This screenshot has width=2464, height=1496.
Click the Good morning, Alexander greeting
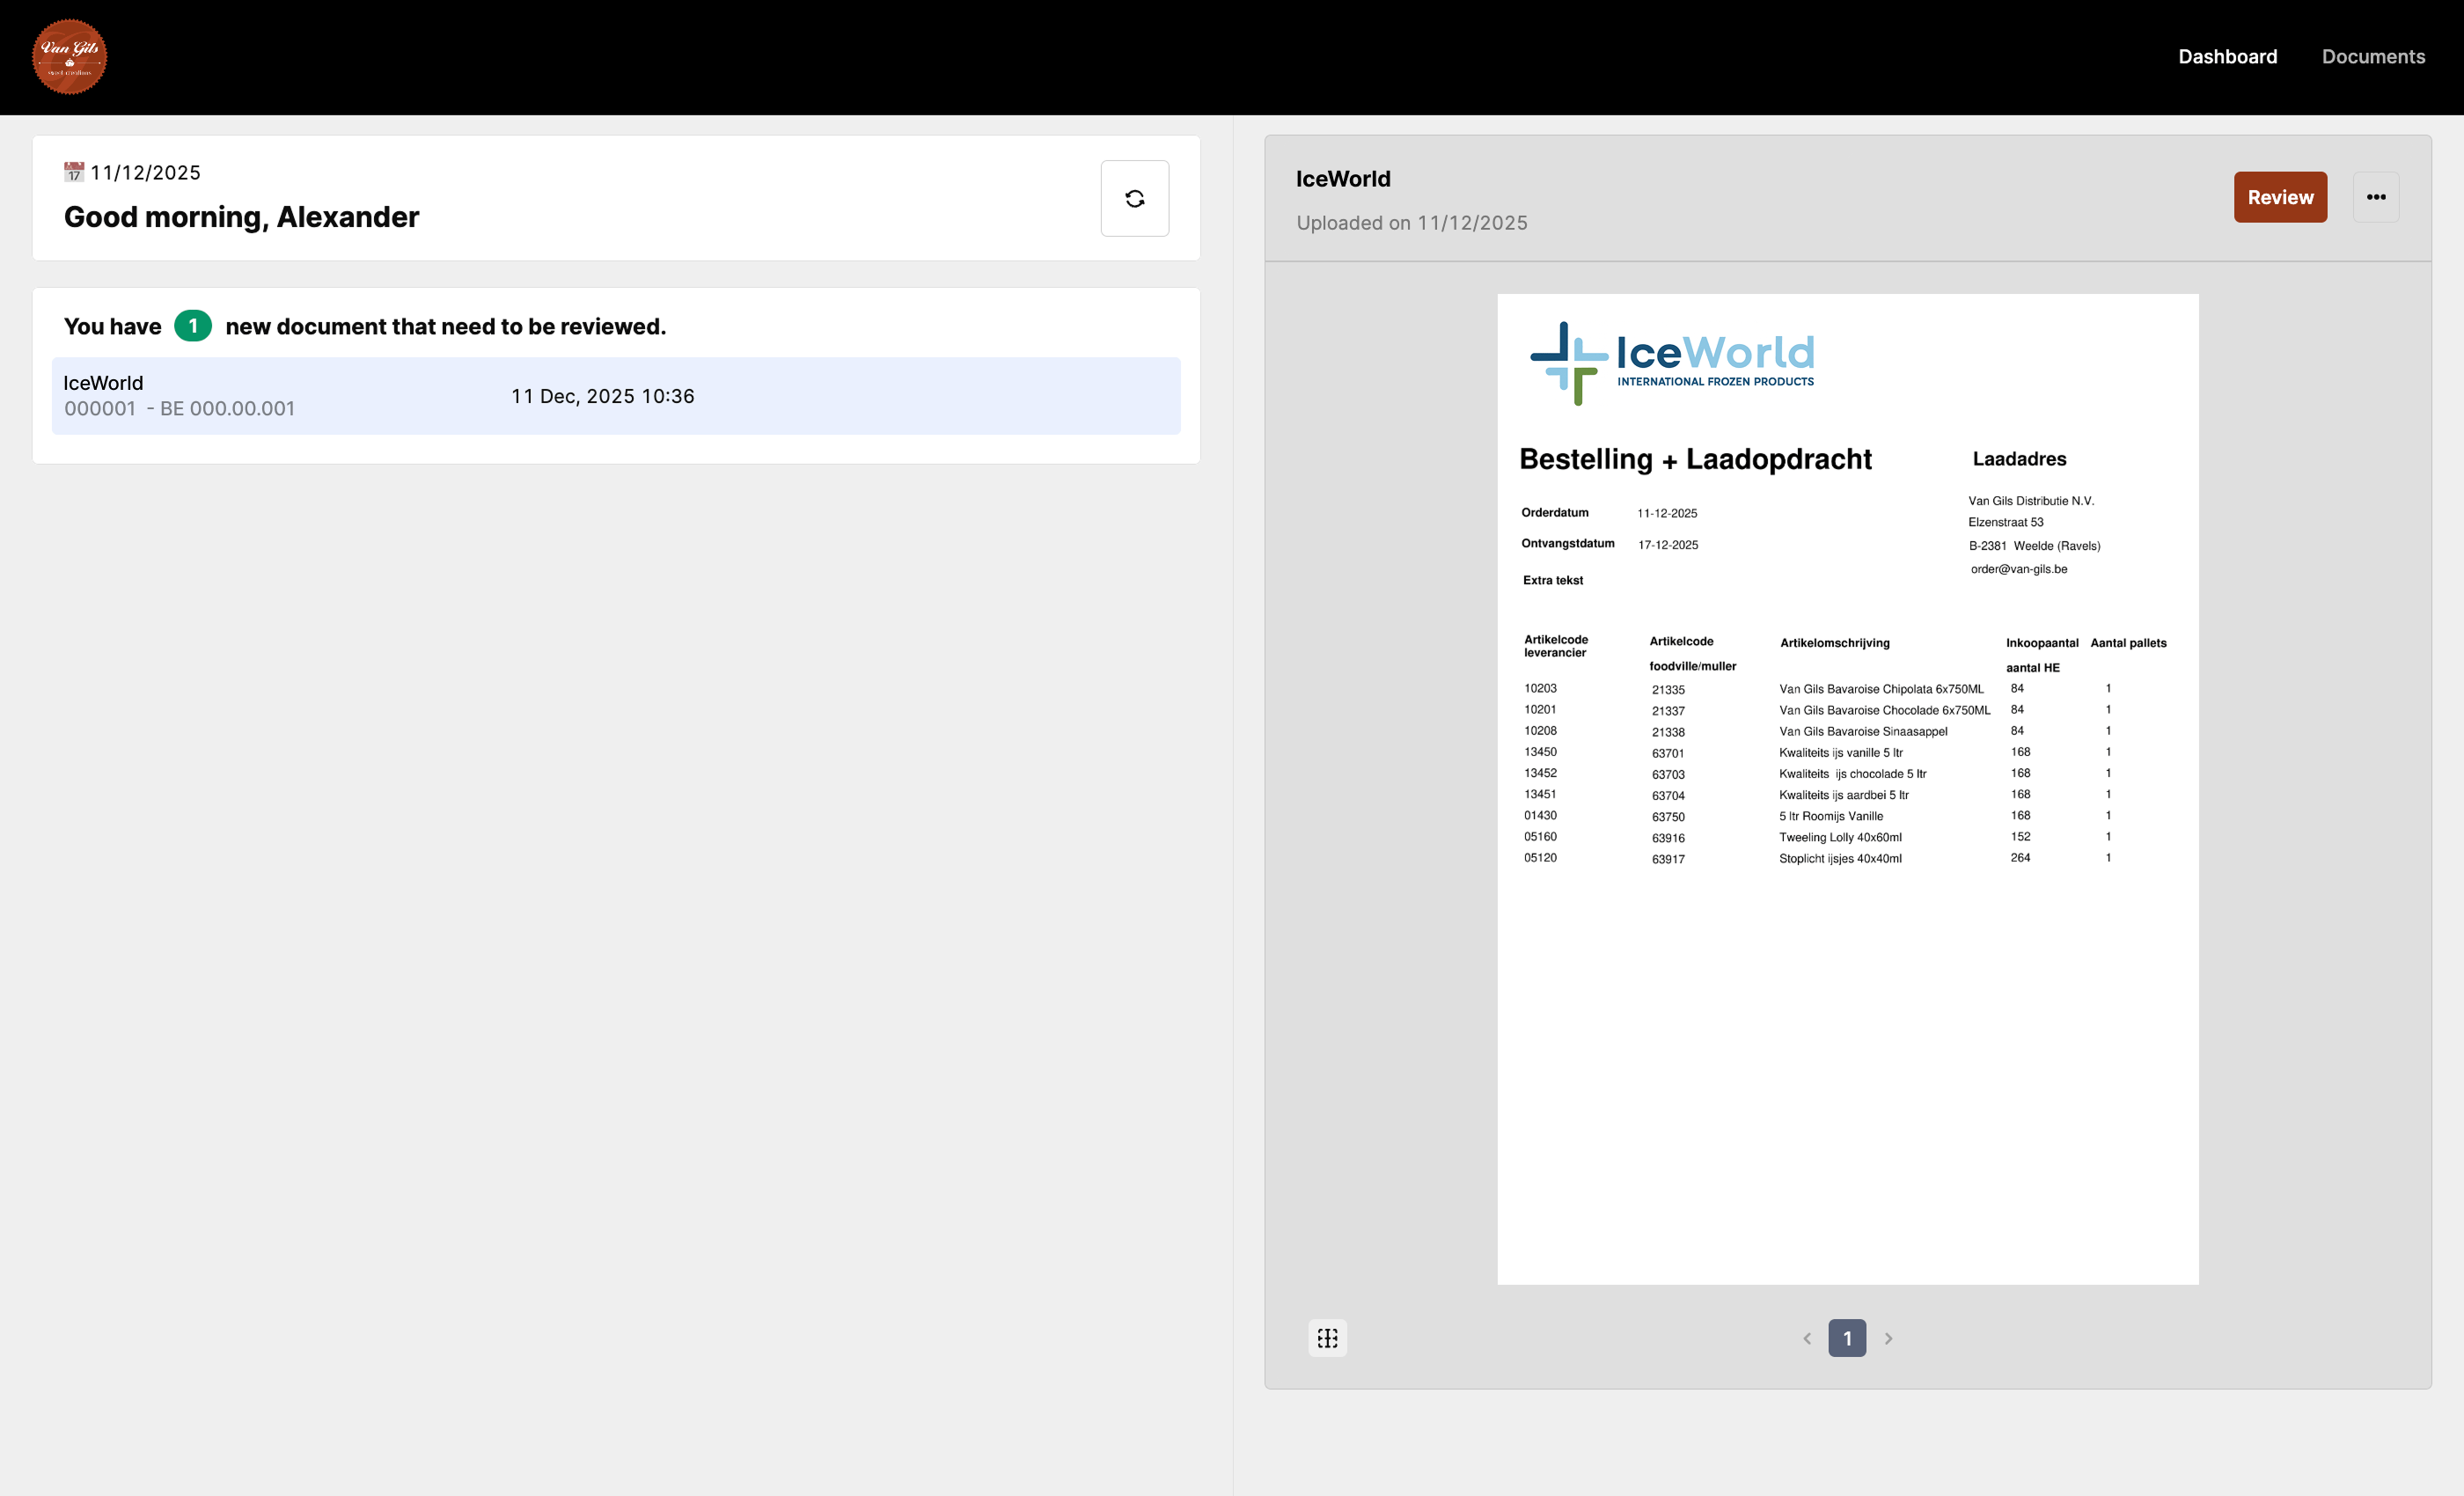[241, 217]
